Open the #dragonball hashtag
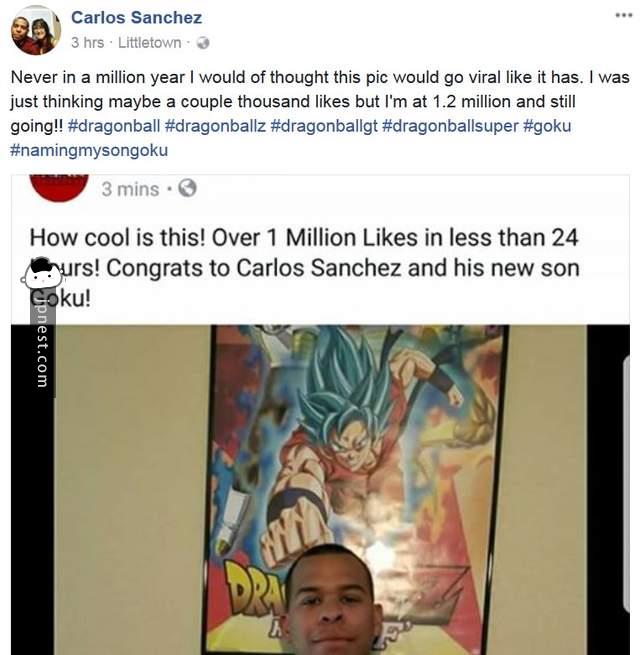 [114, 126]
